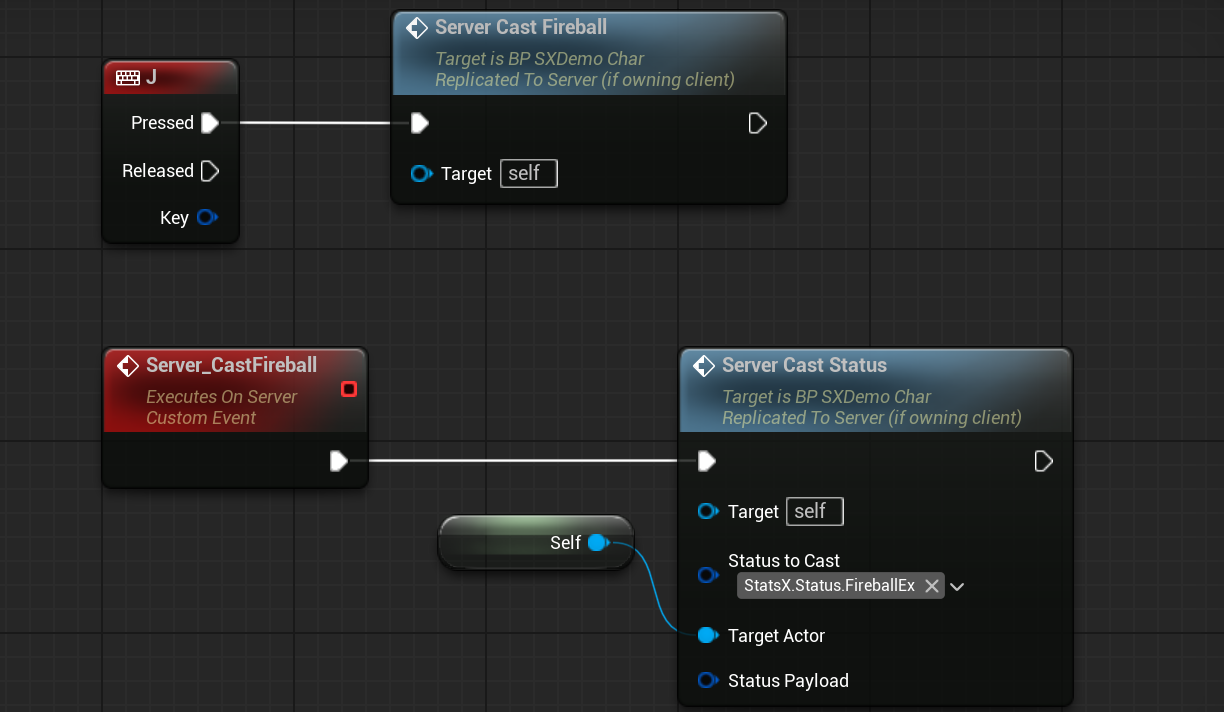Screen dimensions: 1224x712
Task: Click the Target input pin on Server Cast Fireball
Action: (420, 173)
